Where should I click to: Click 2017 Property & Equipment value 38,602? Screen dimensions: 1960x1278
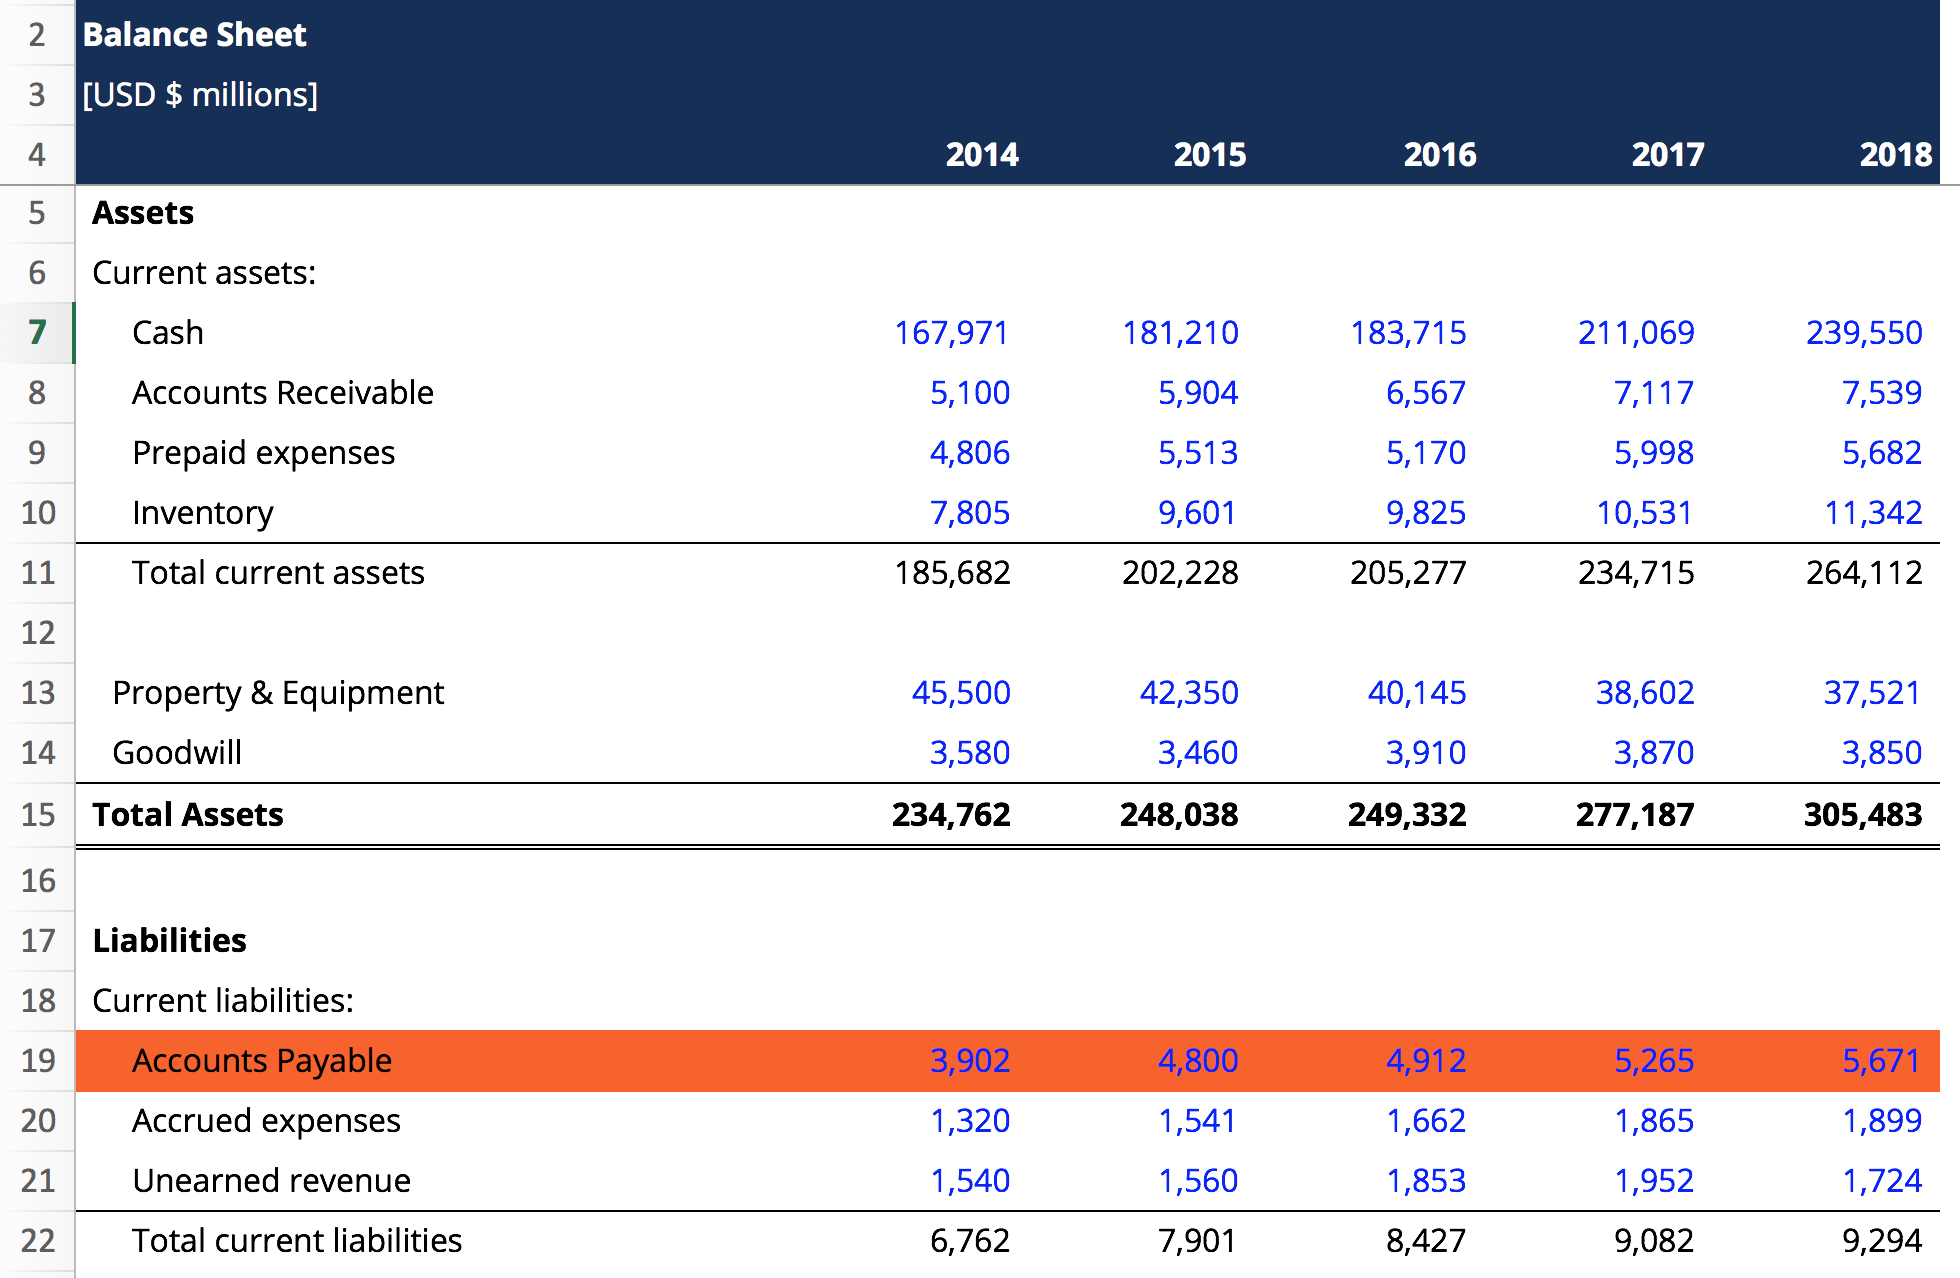[1644, 692]
